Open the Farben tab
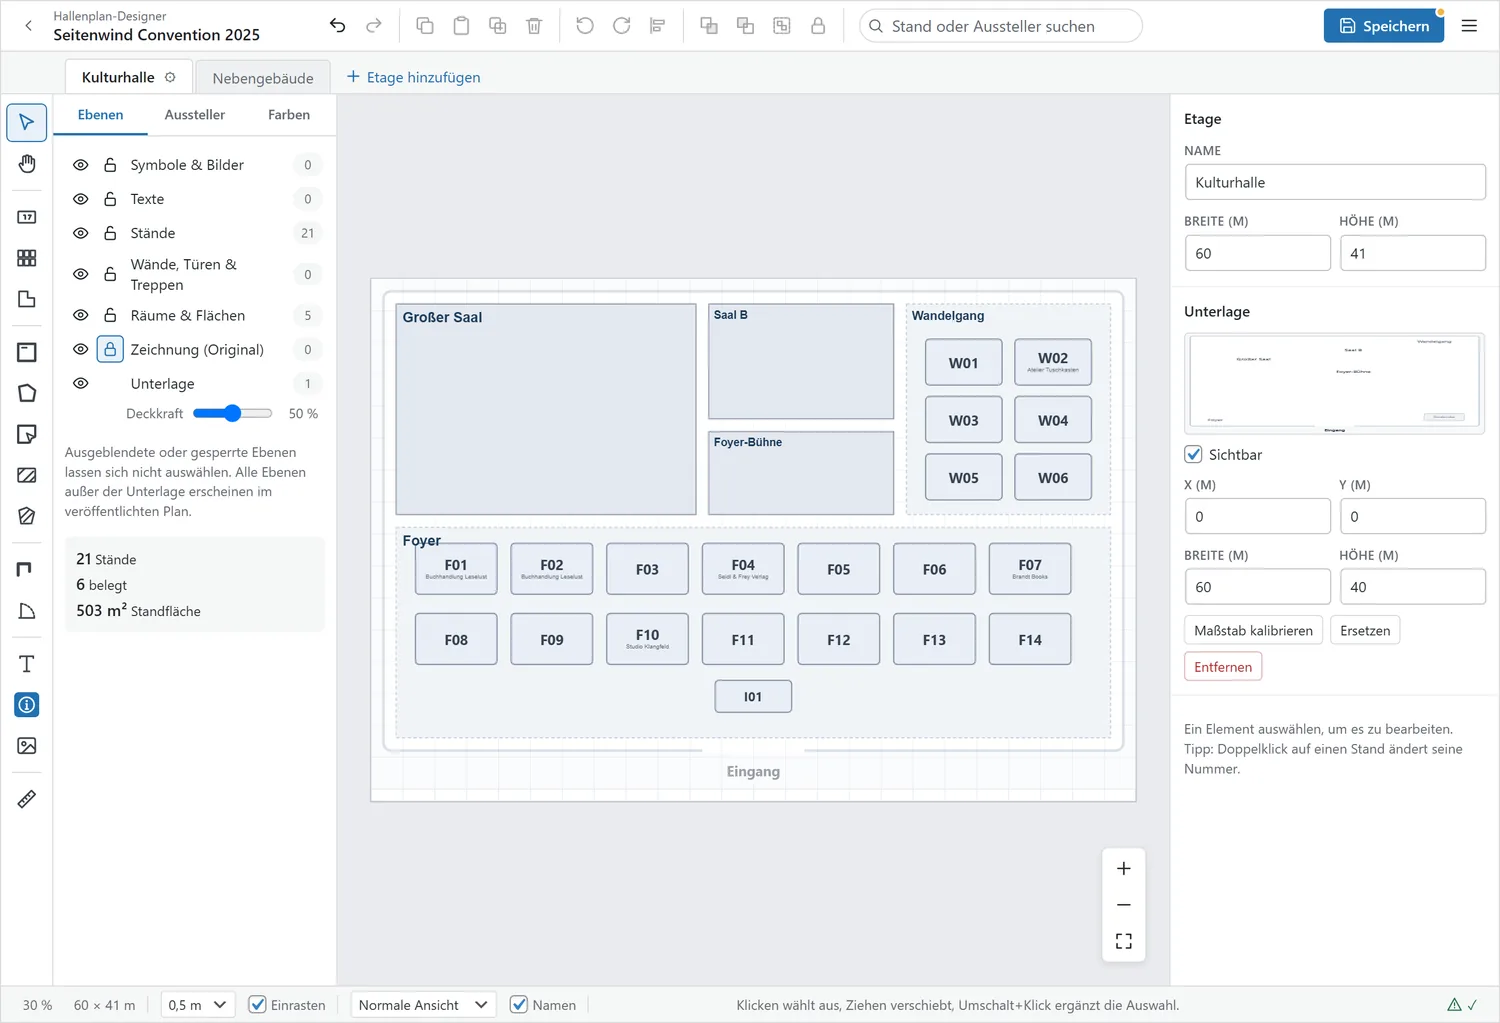The width and height of the screenshot is (1500, 1023). [x=289, y=115]
